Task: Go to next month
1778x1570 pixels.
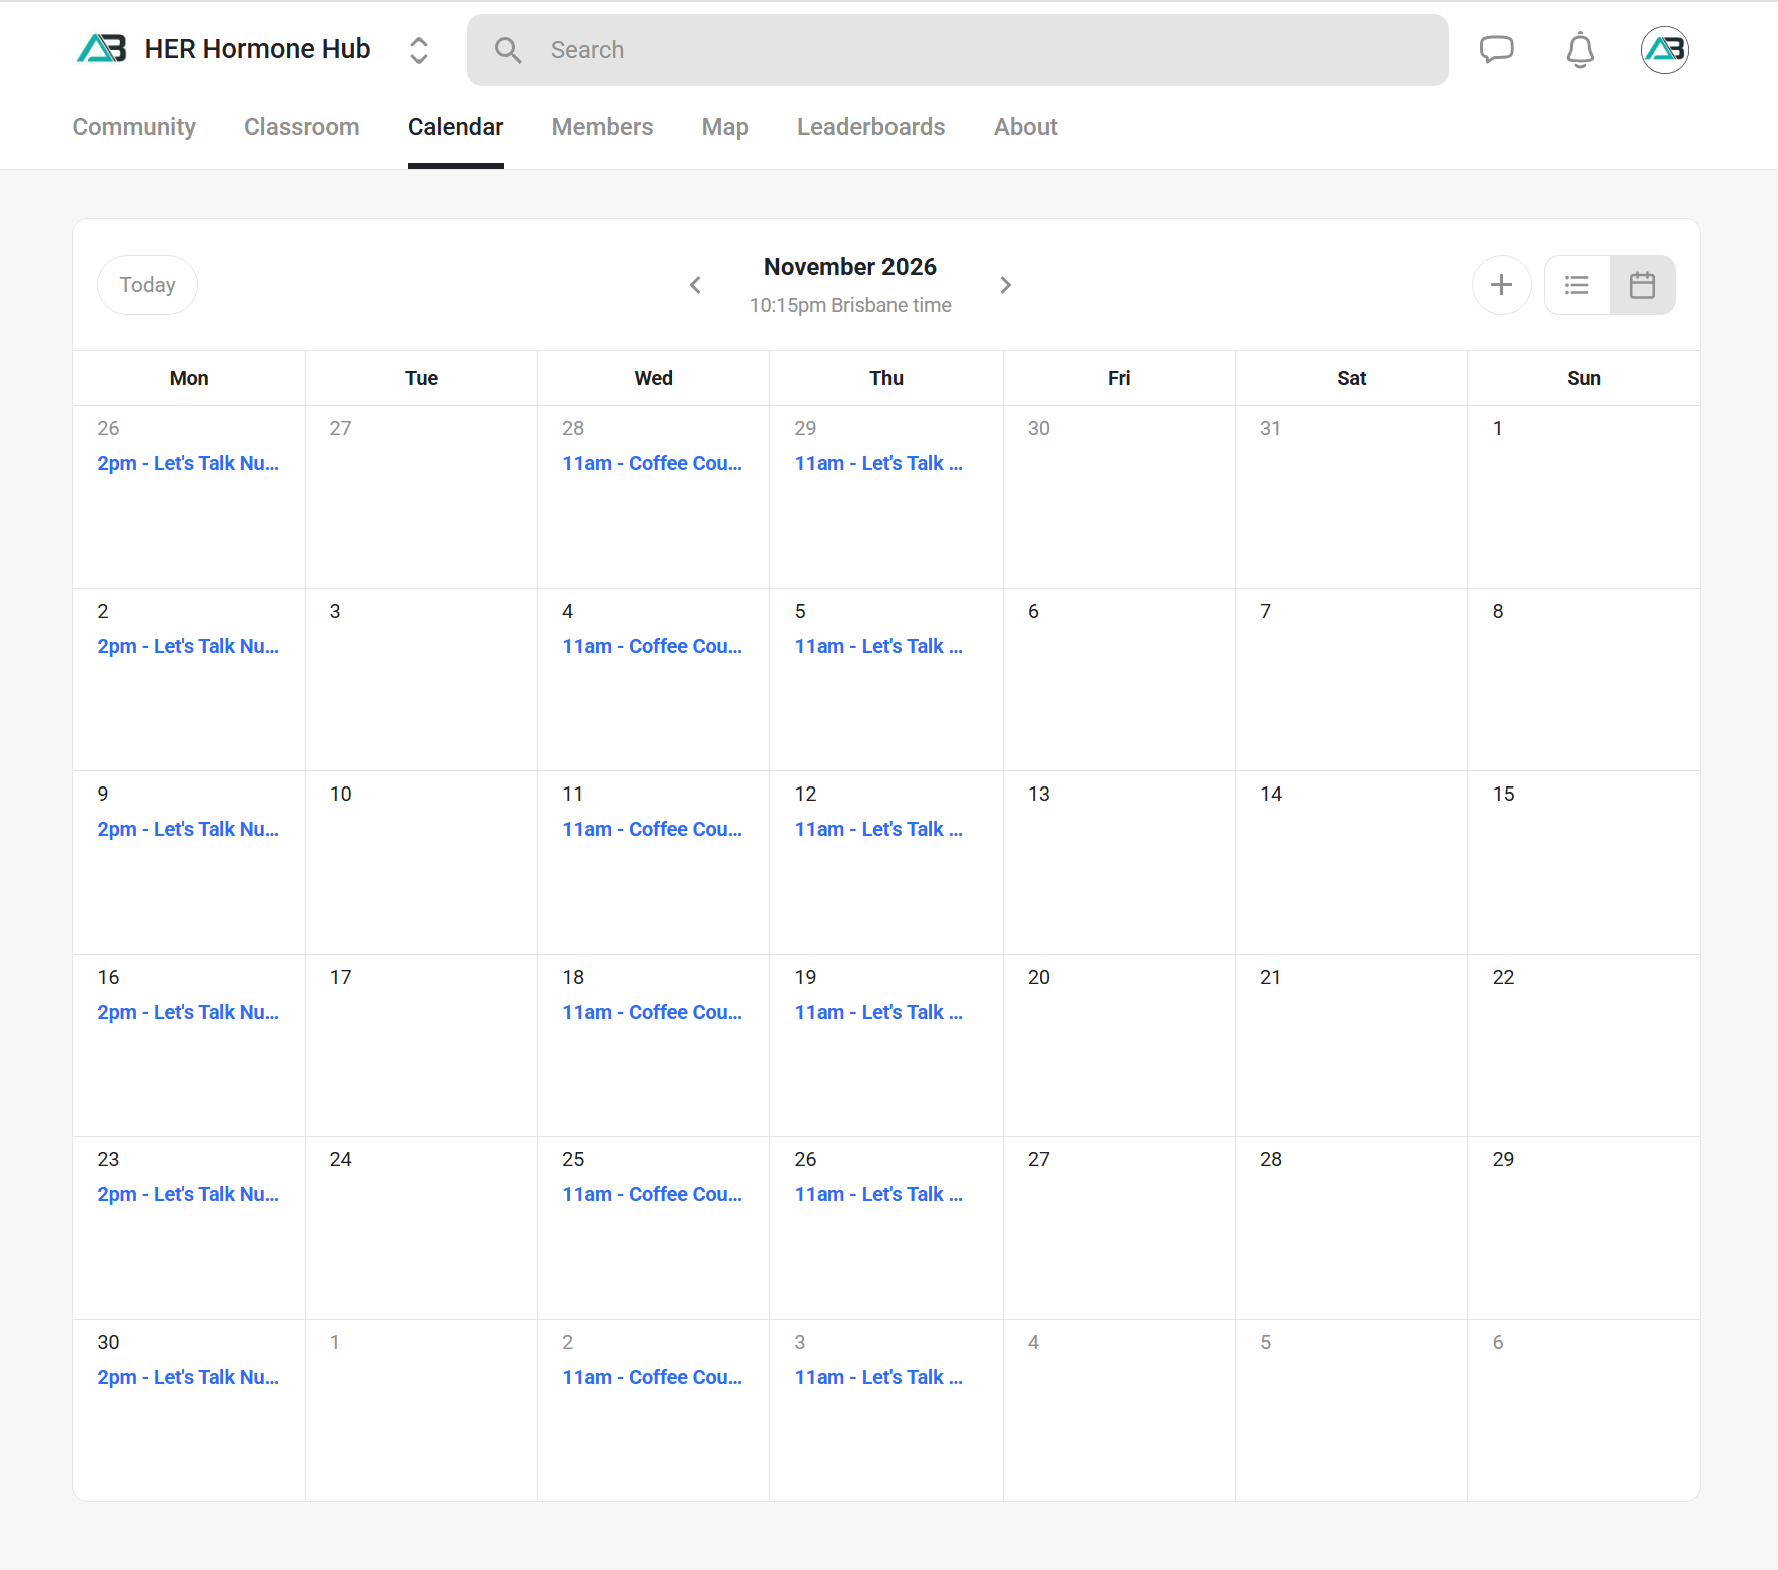Action: pyautogui.click(x=1006, y=285)
